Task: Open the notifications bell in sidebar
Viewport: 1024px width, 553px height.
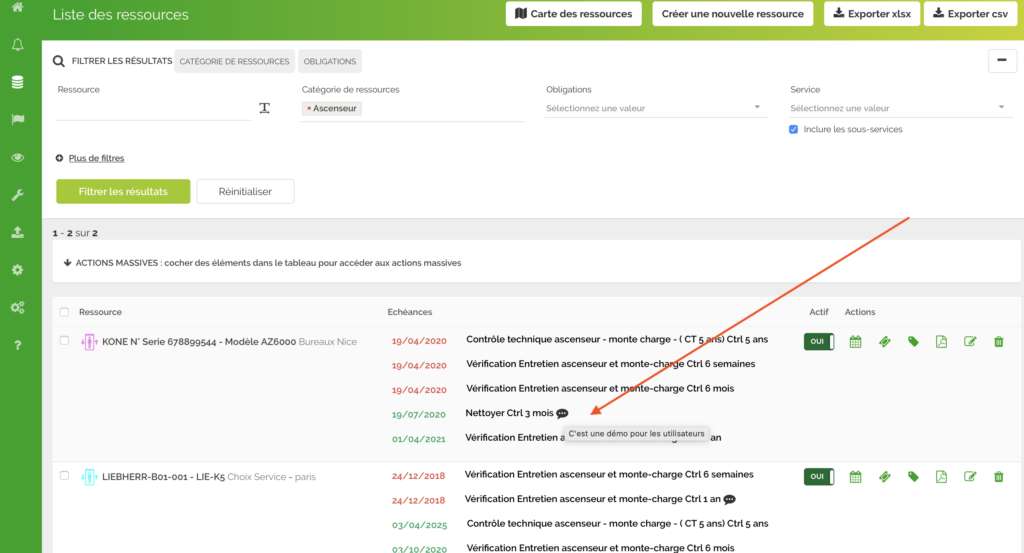Action: [x=17, y=45]
